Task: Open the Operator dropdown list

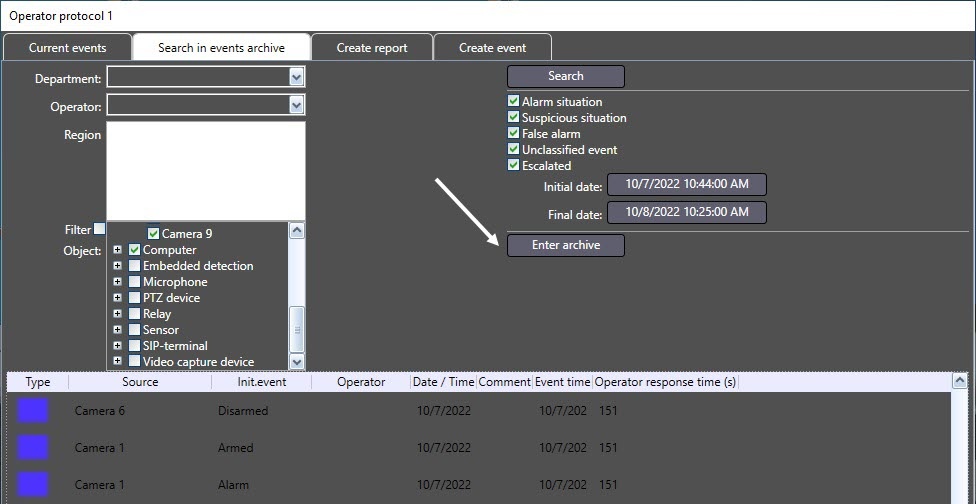Action: [296, 105]
